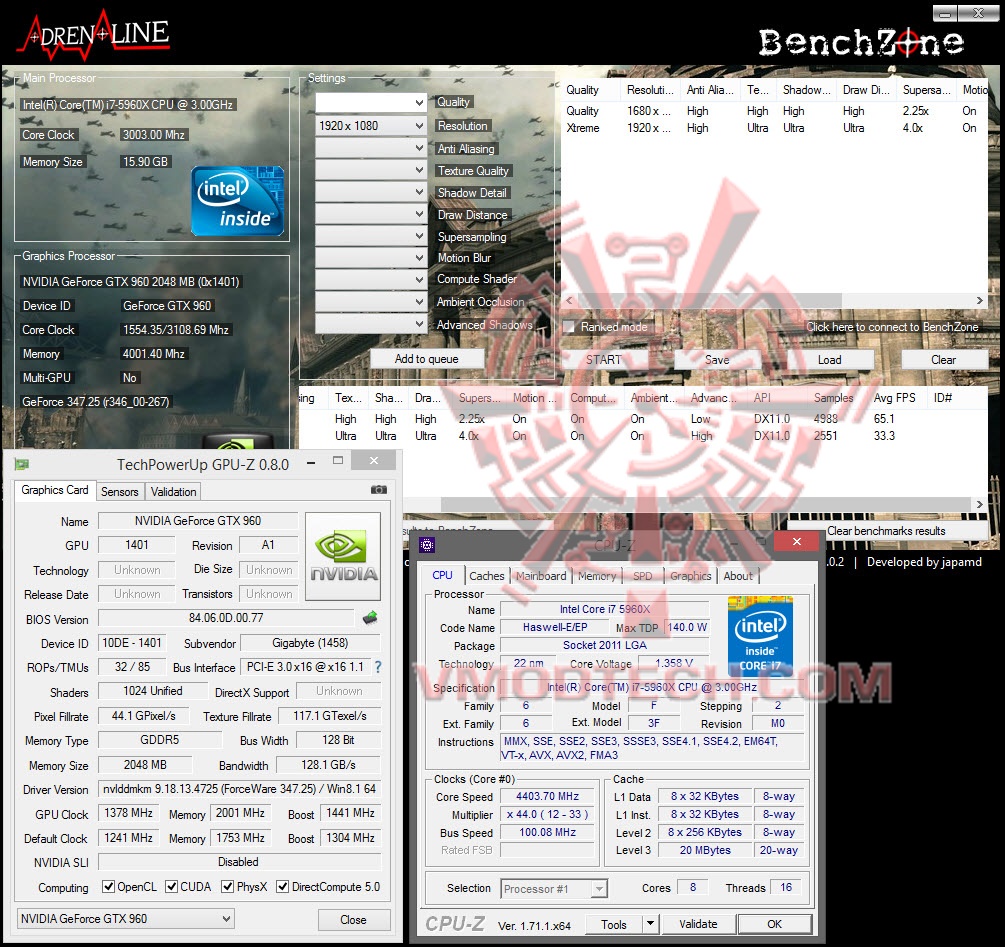Image resolution: width=1005 pixels, height=947 pixels.
Task: Open the Shadow Detail dropdown
Action: 370,192
